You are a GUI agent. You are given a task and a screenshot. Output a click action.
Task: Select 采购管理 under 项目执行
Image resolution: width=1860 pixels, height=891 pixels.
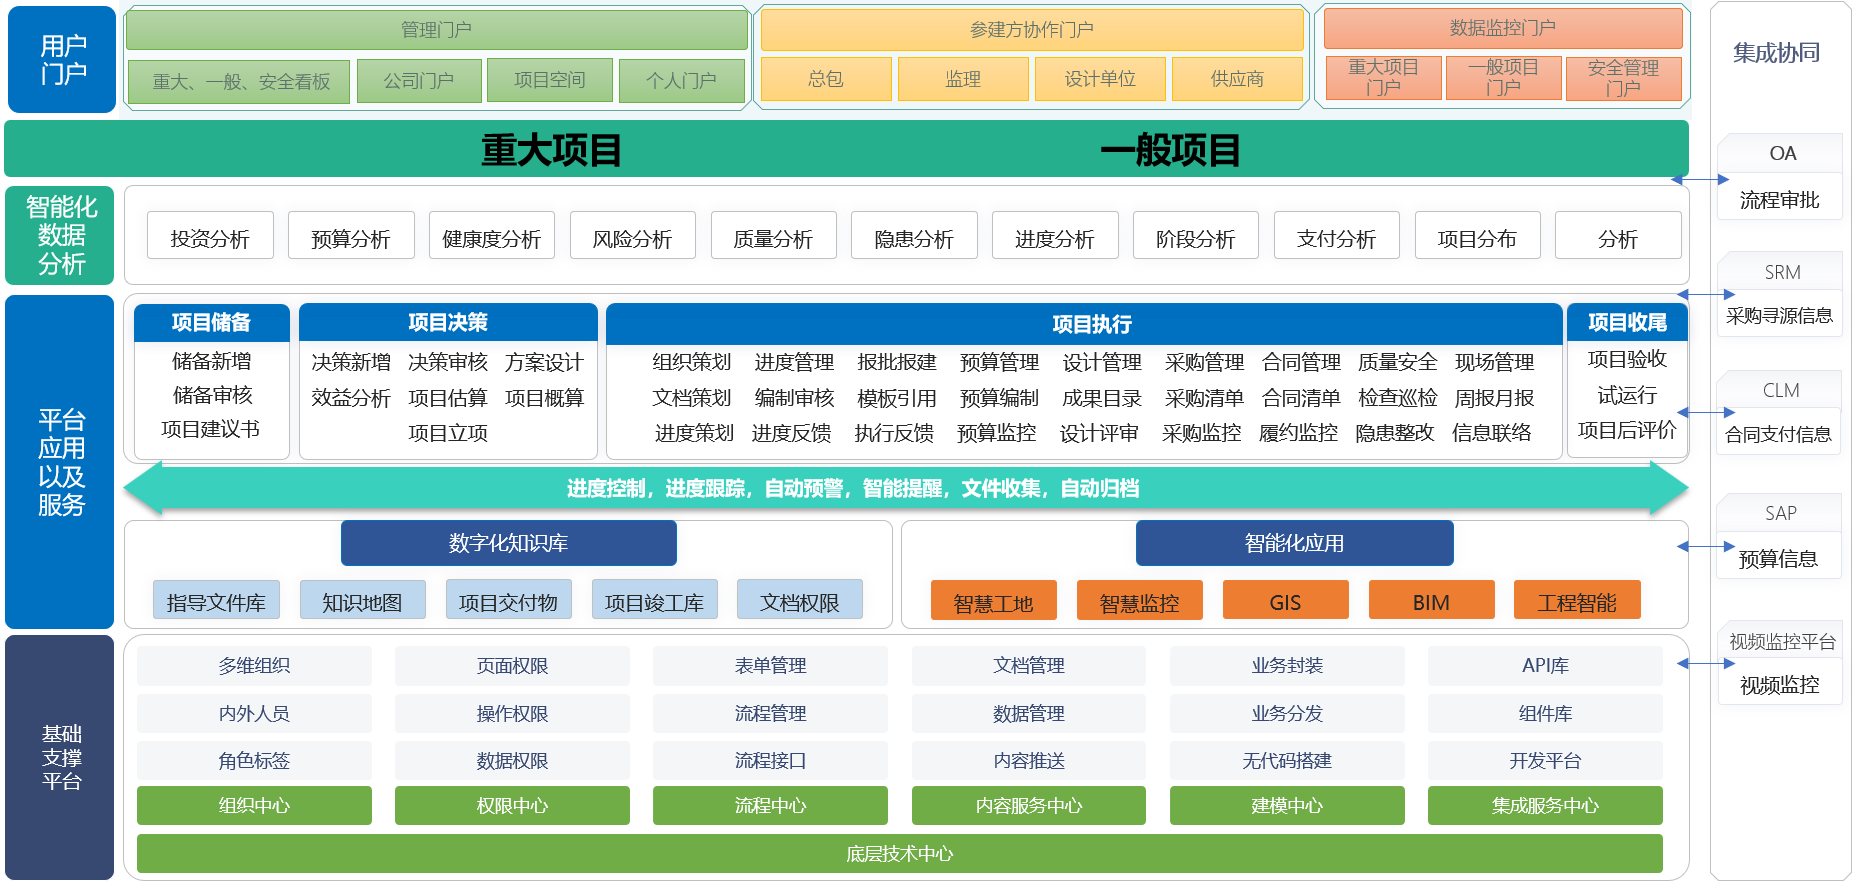[x=1204, y=362]
